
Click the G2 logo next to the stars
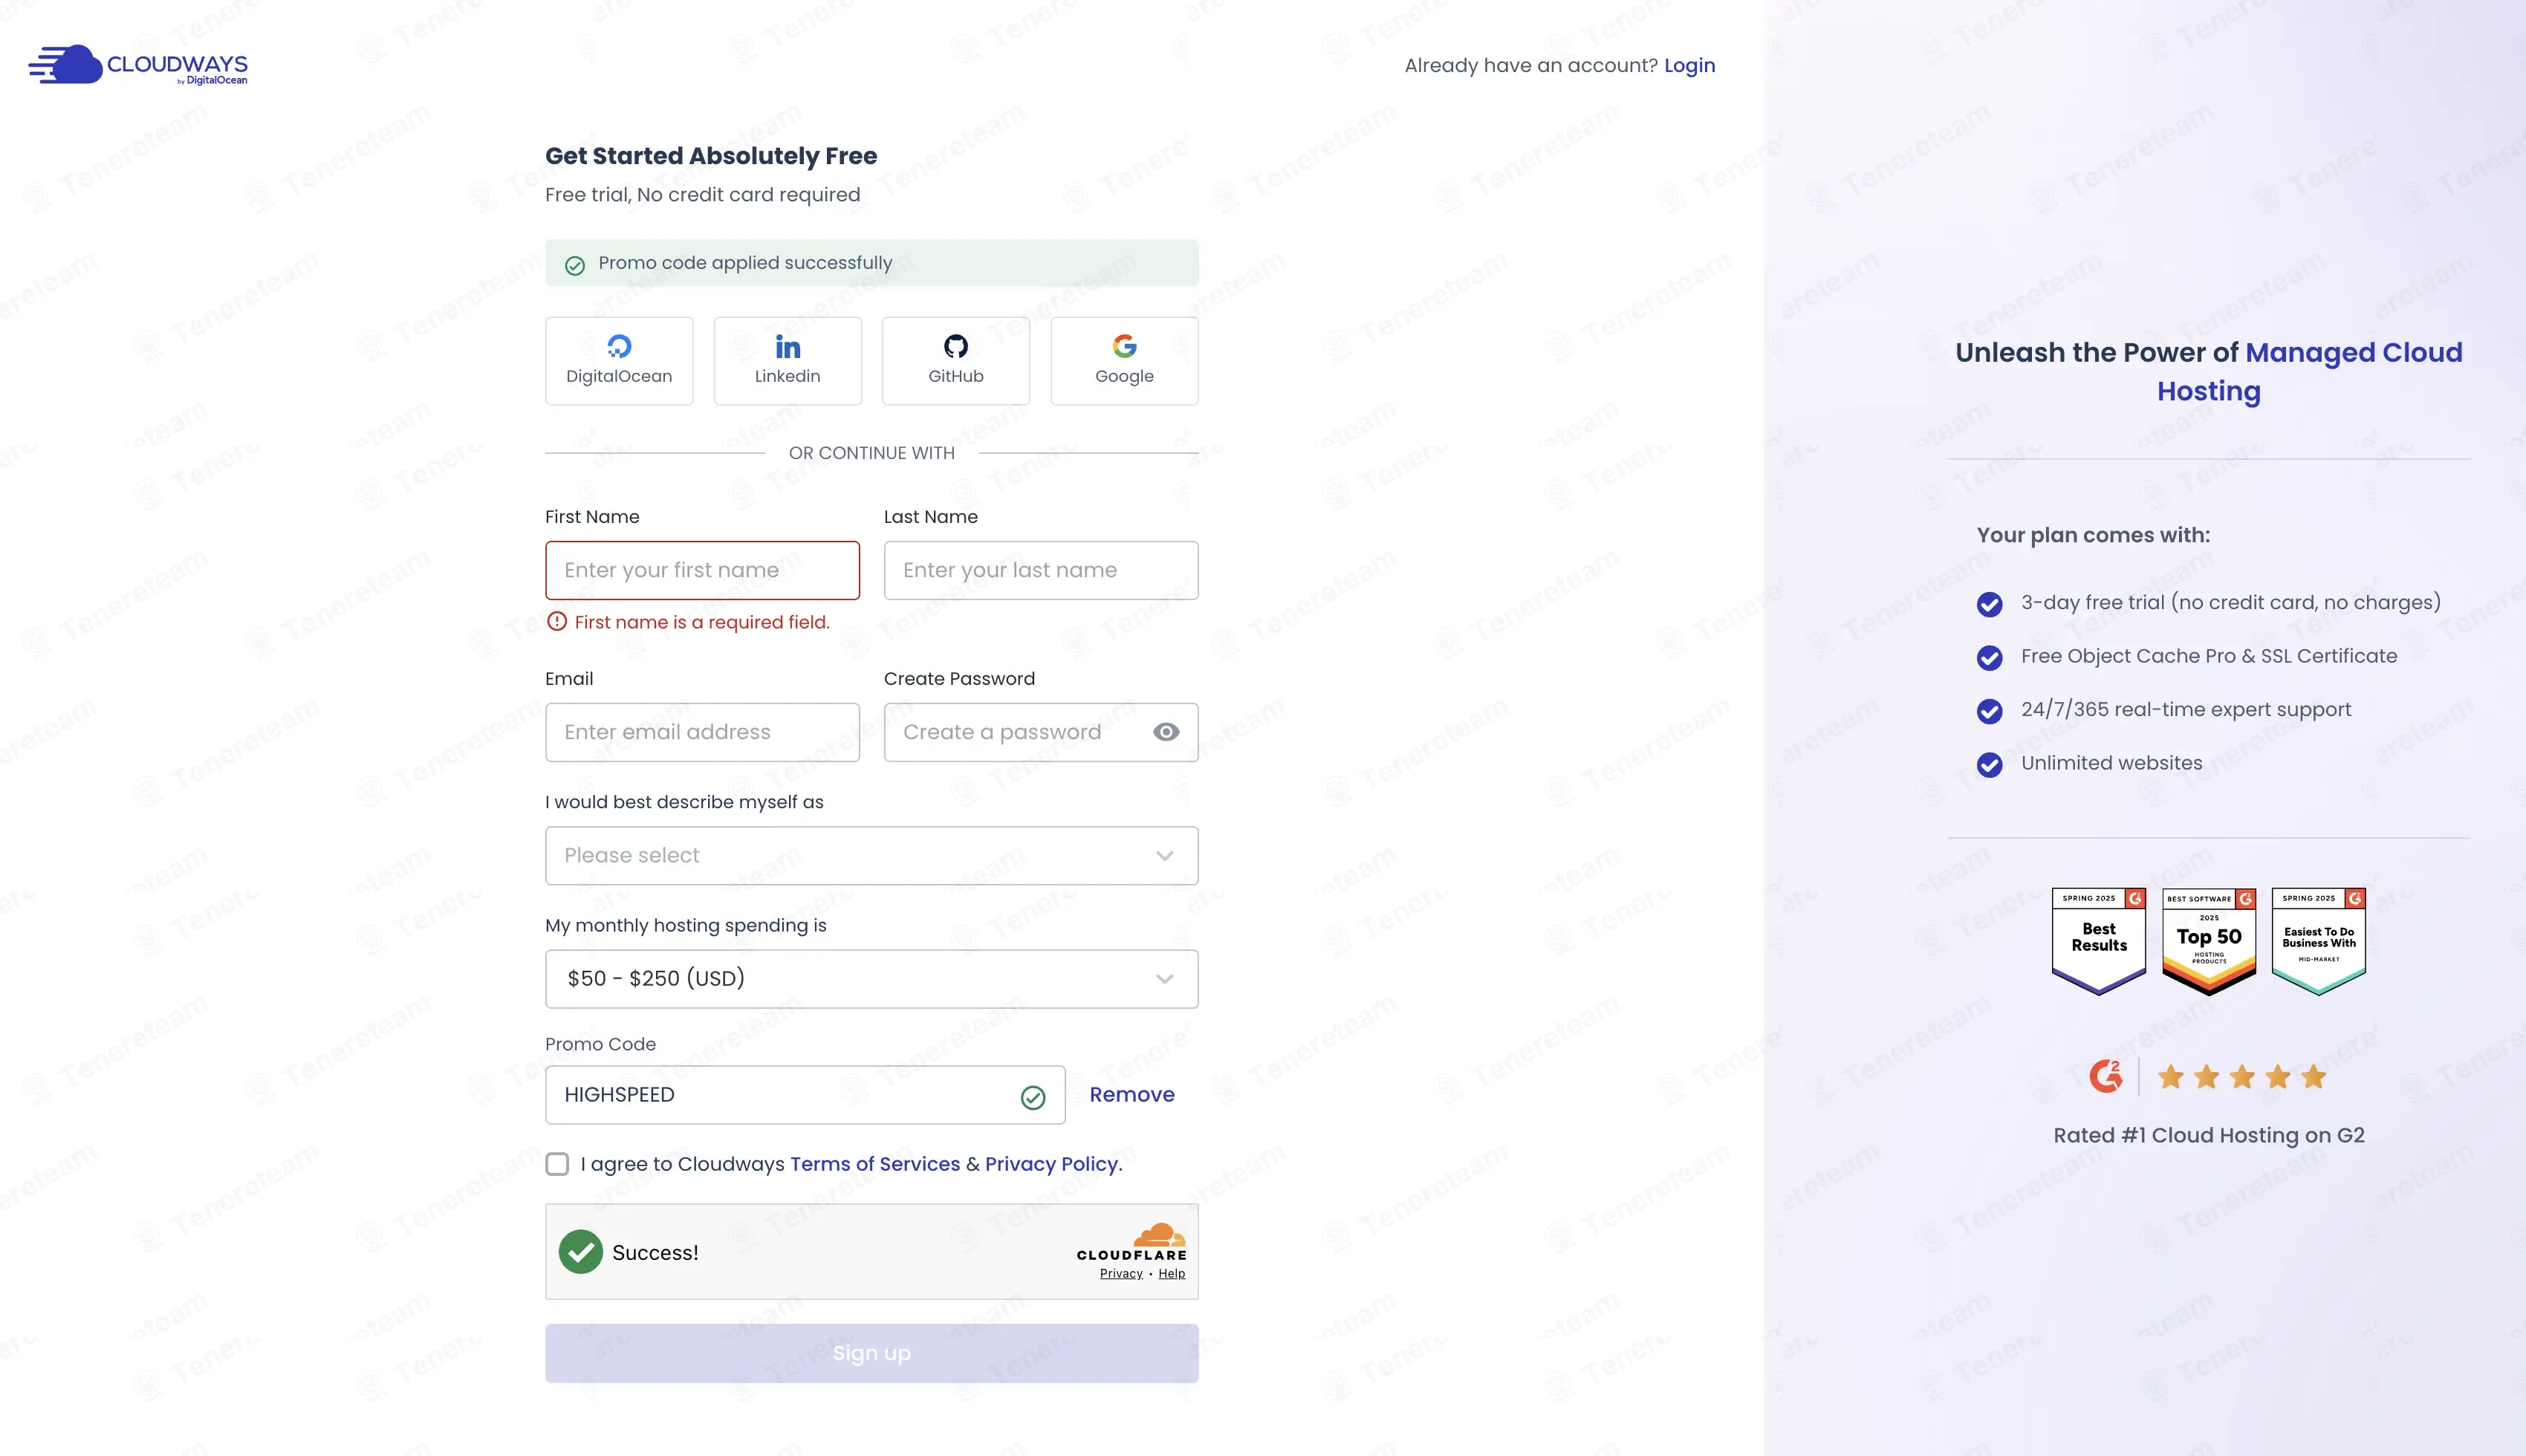pos(2106,1076)
